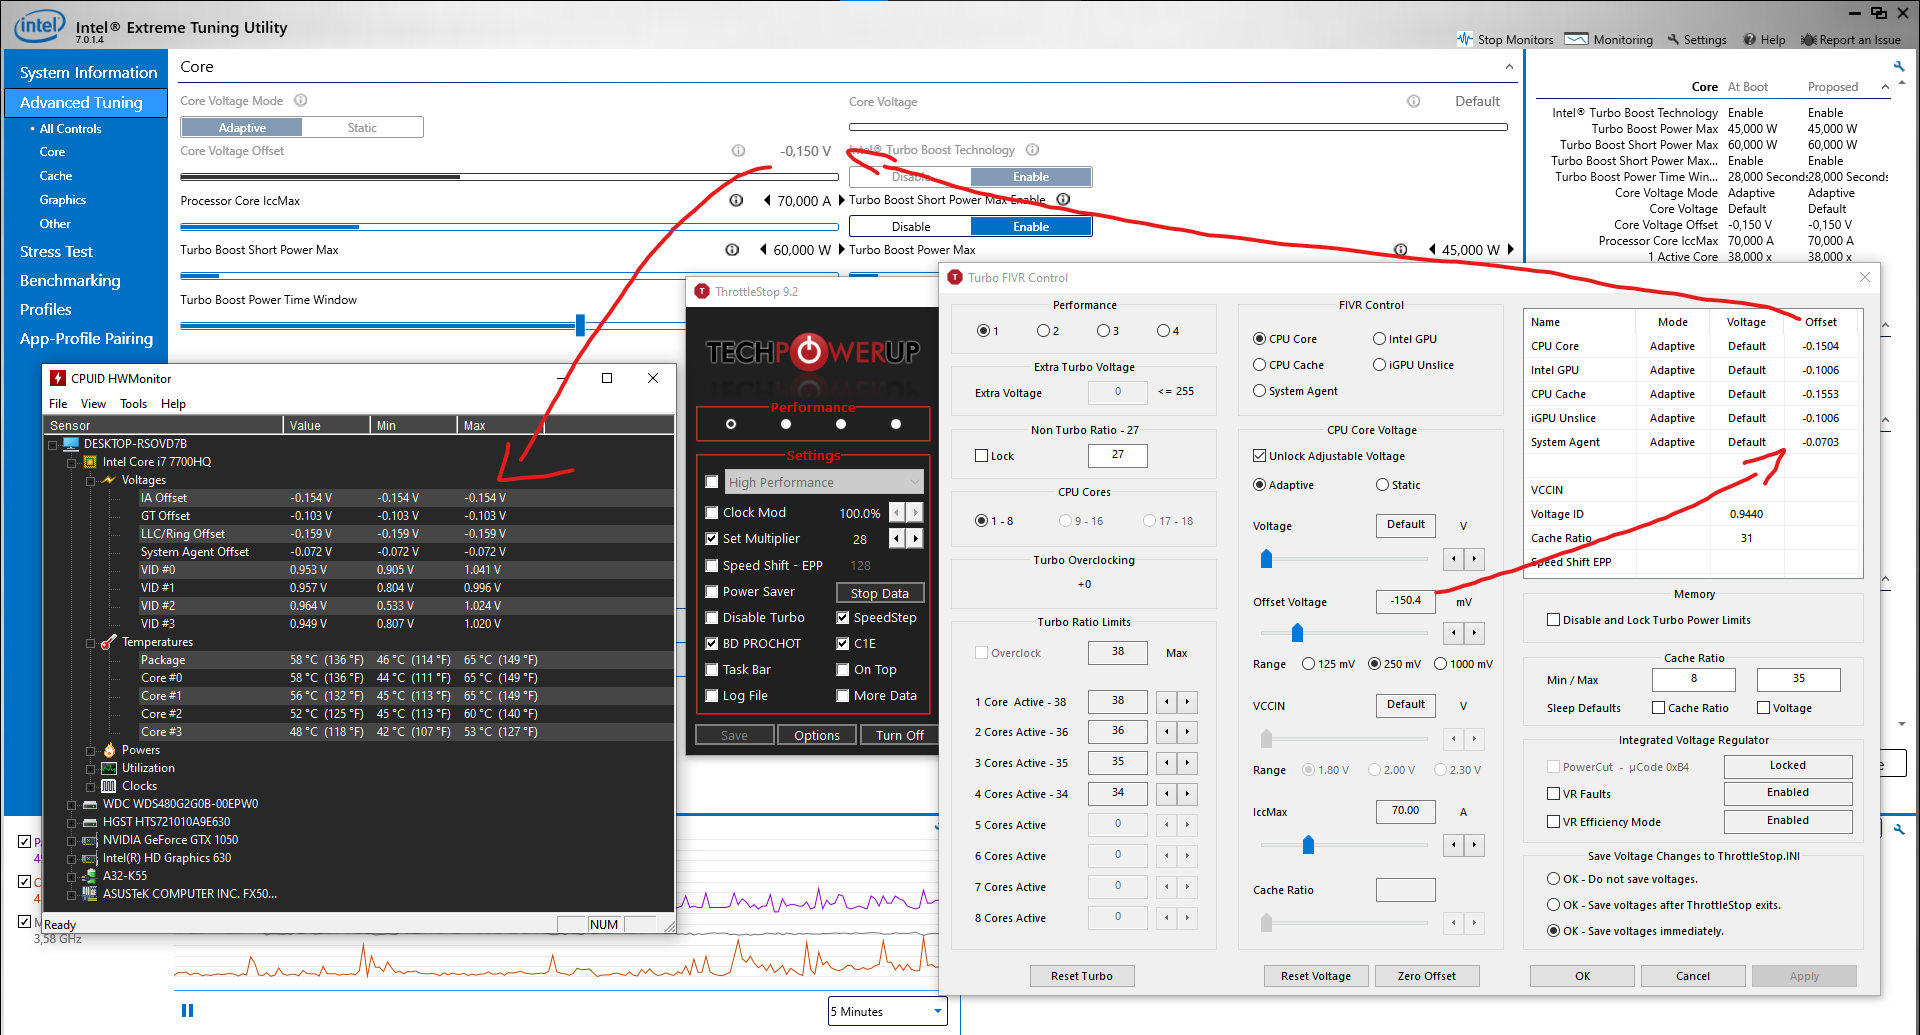The height and width of the screenshot is (1035, 1920).
Task: Click Offset Voltage value field
Action: [1405, 601]
